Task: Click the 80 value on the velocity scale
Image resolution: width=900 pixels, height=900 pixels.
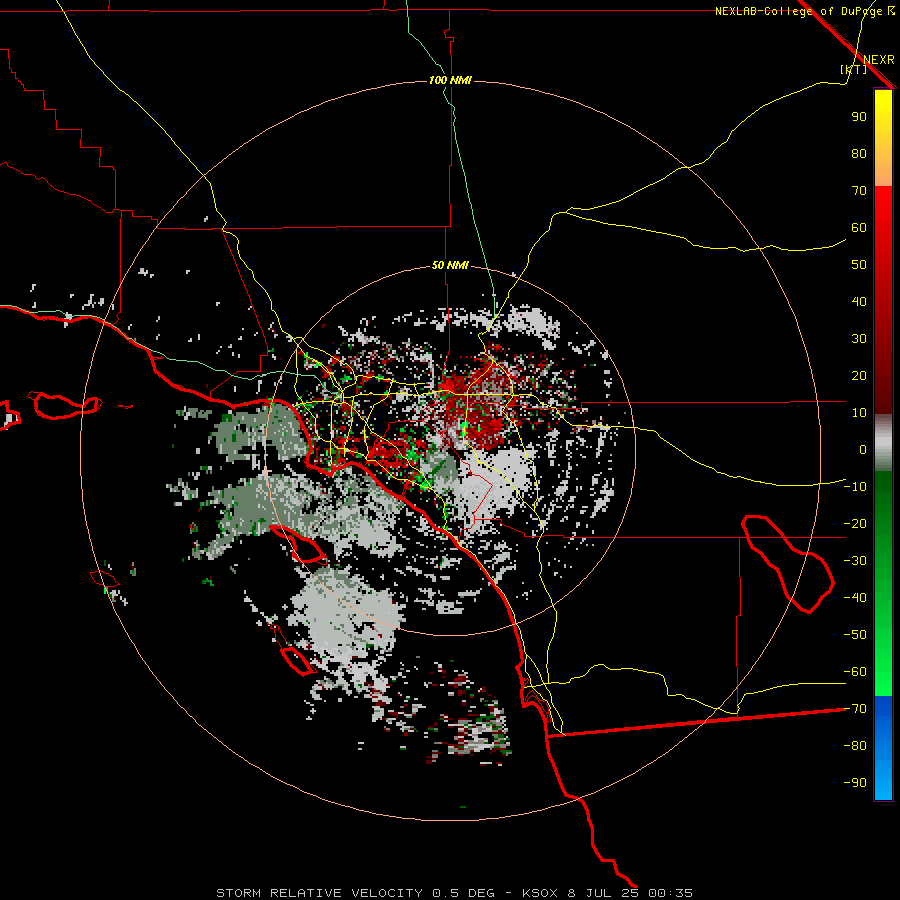Action: [859, 154]
